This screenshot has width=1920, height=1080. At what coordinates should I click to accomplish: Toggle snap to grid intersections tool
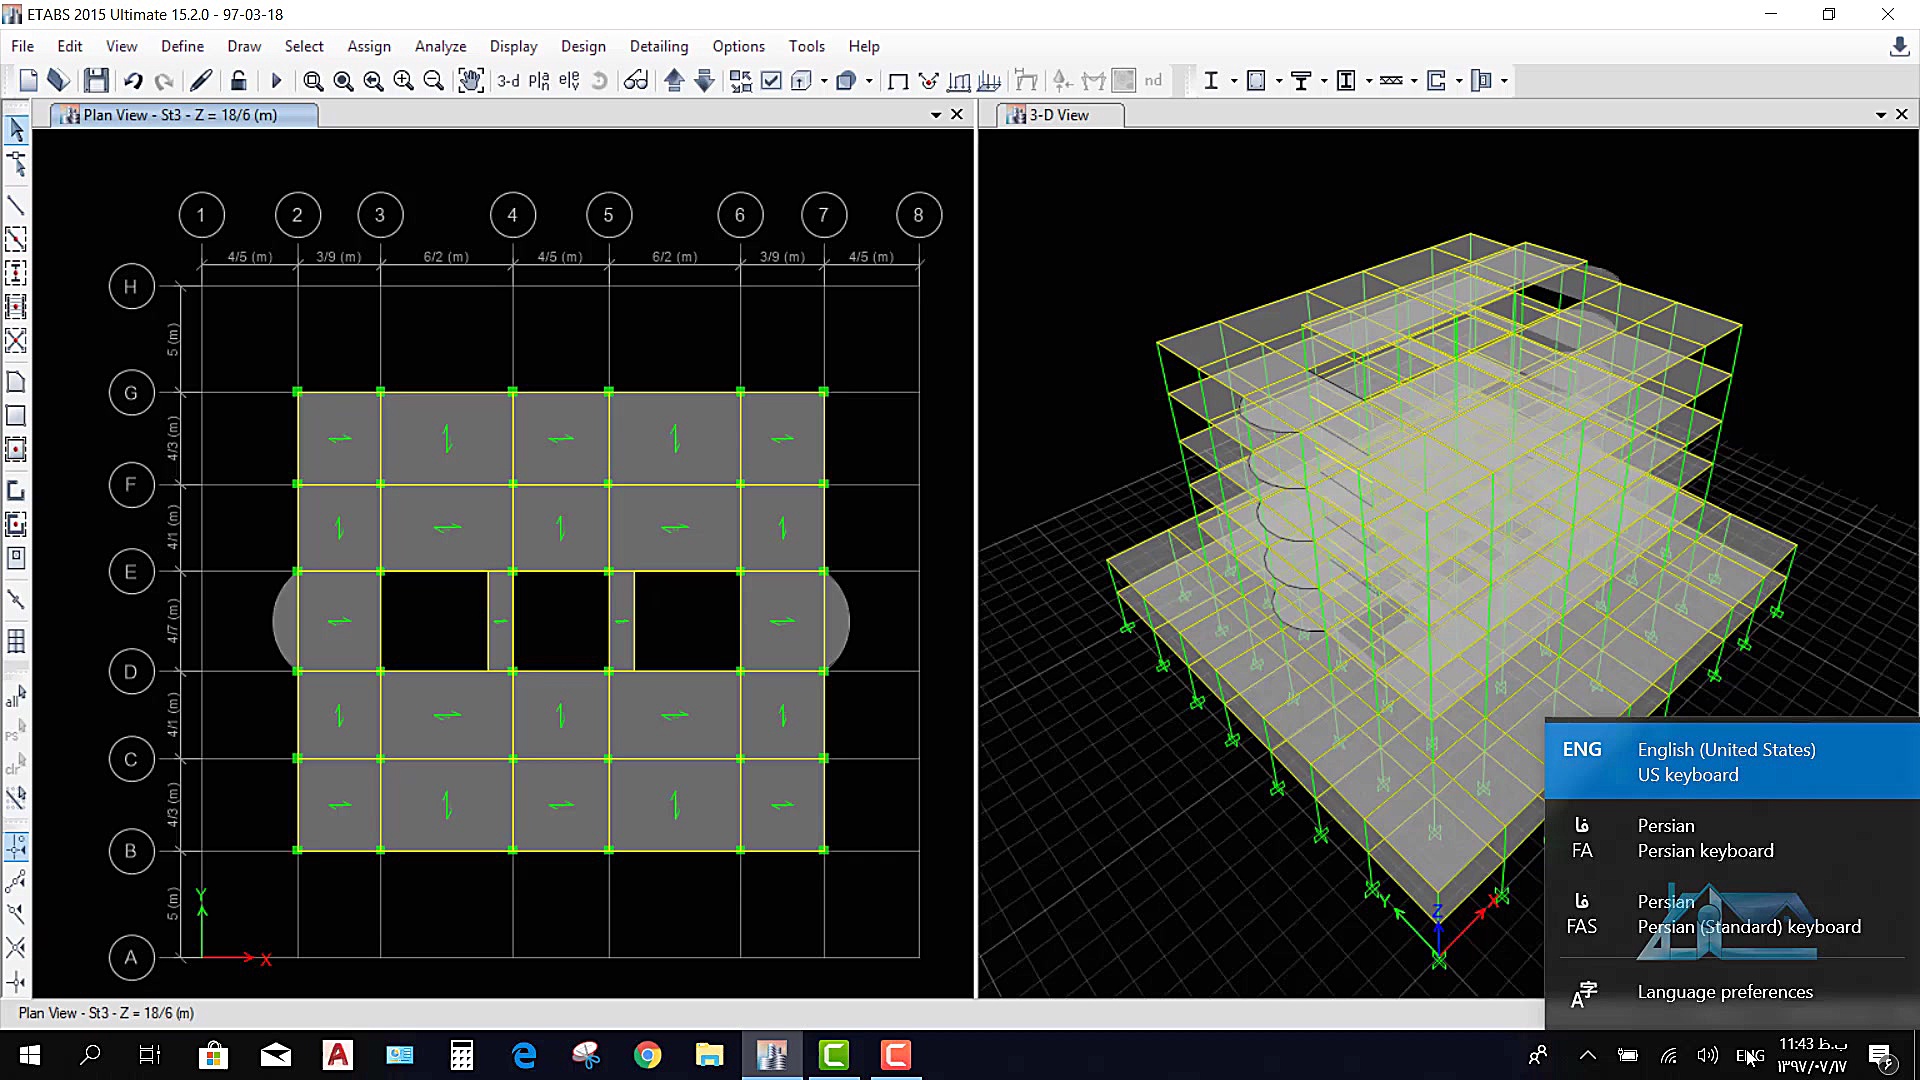[x=17, y=847]
